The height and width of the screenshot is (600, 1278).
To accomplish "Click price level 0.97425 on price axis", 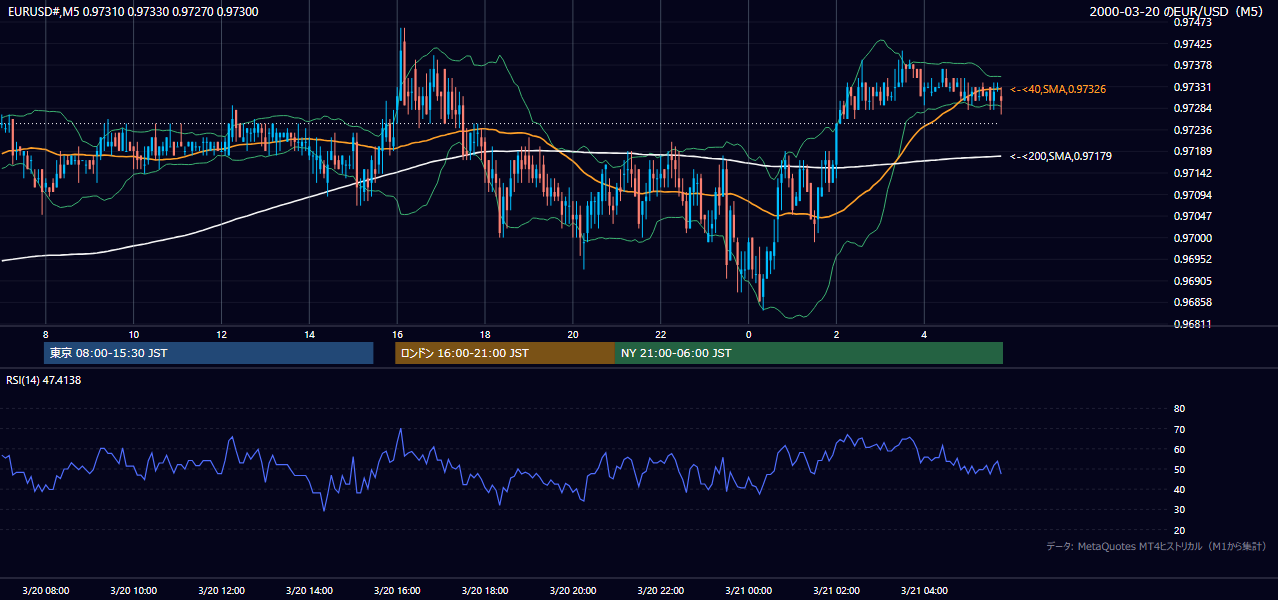I will tap(1192, 44).
